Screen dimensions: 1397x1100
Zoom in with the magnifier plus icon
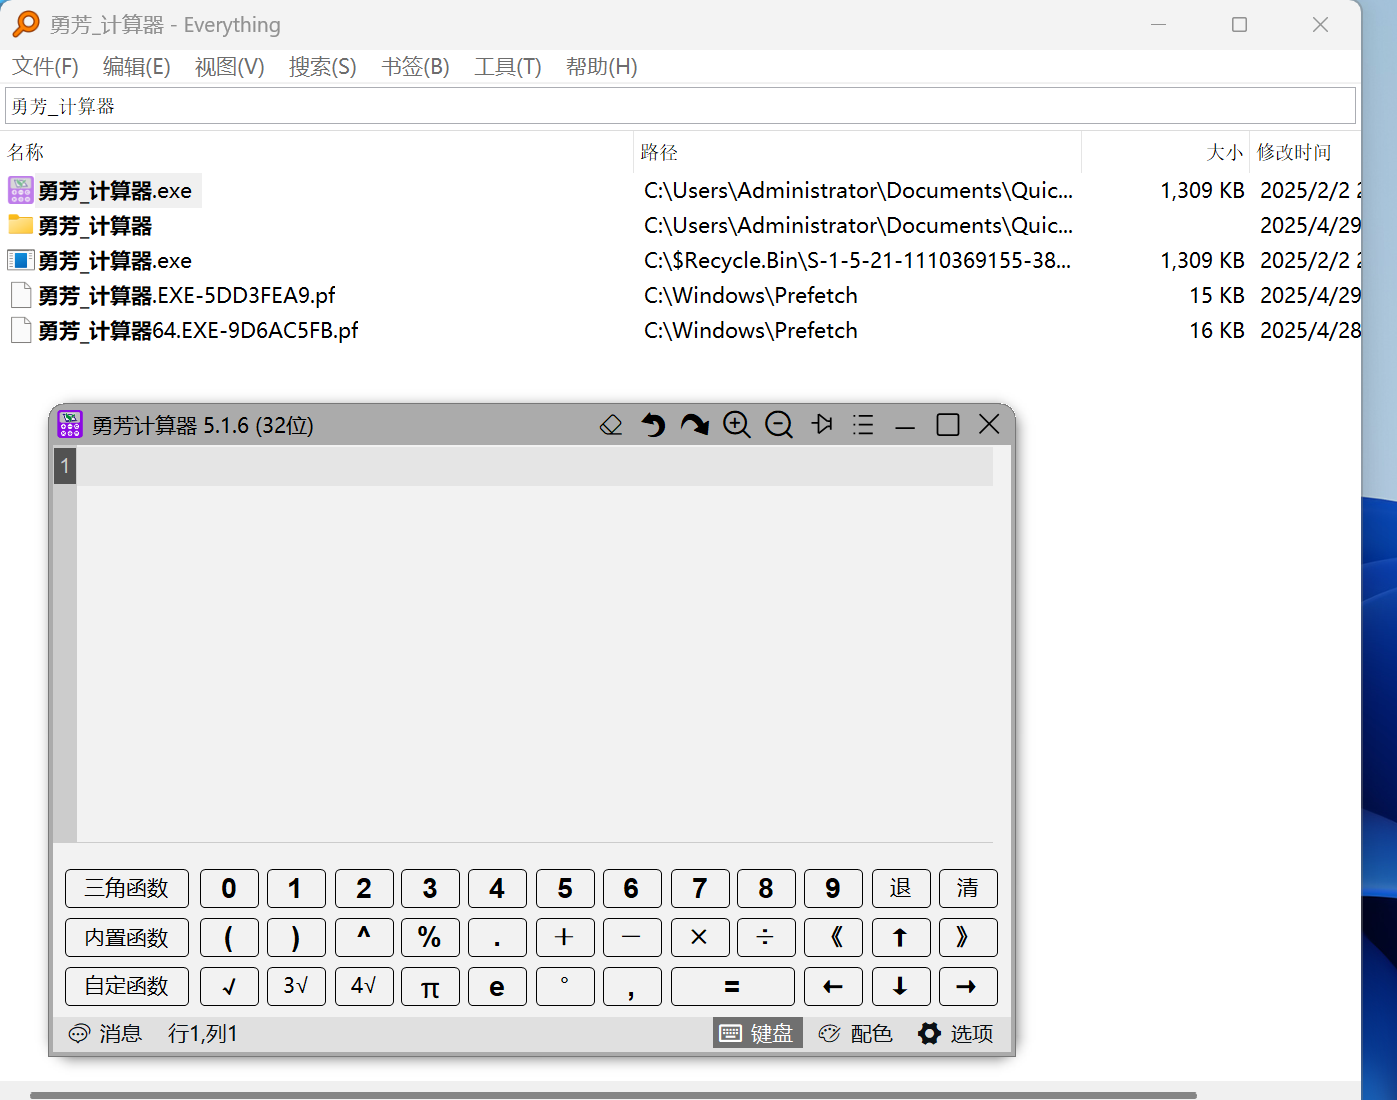(x=737, y=425)
